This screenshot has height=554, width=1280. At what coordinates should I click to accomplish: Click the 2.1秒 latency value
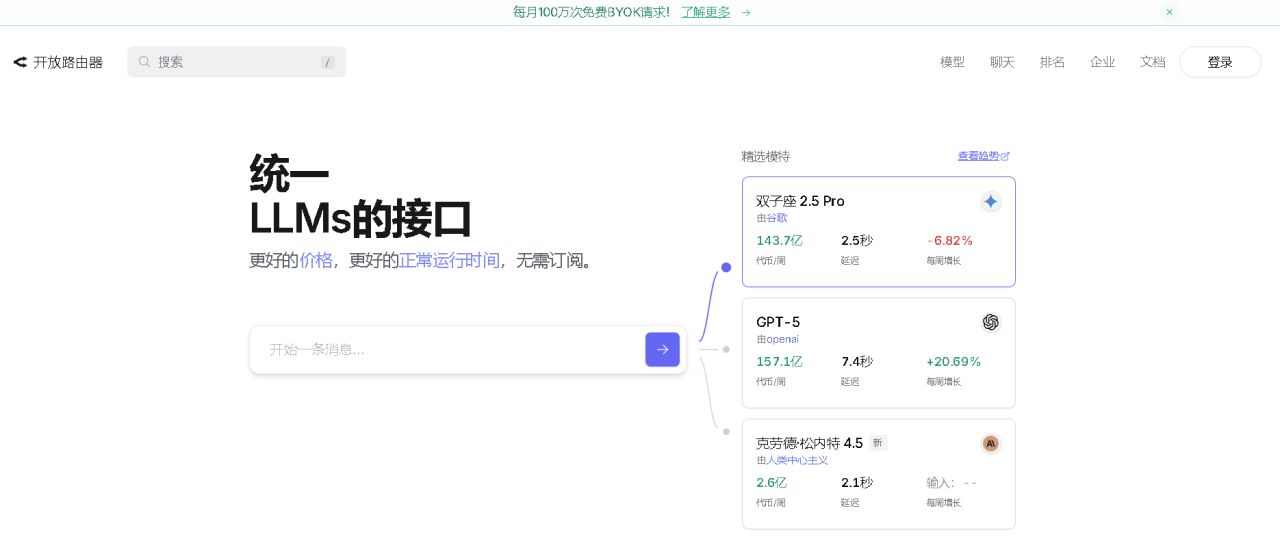tap(857, 482)
